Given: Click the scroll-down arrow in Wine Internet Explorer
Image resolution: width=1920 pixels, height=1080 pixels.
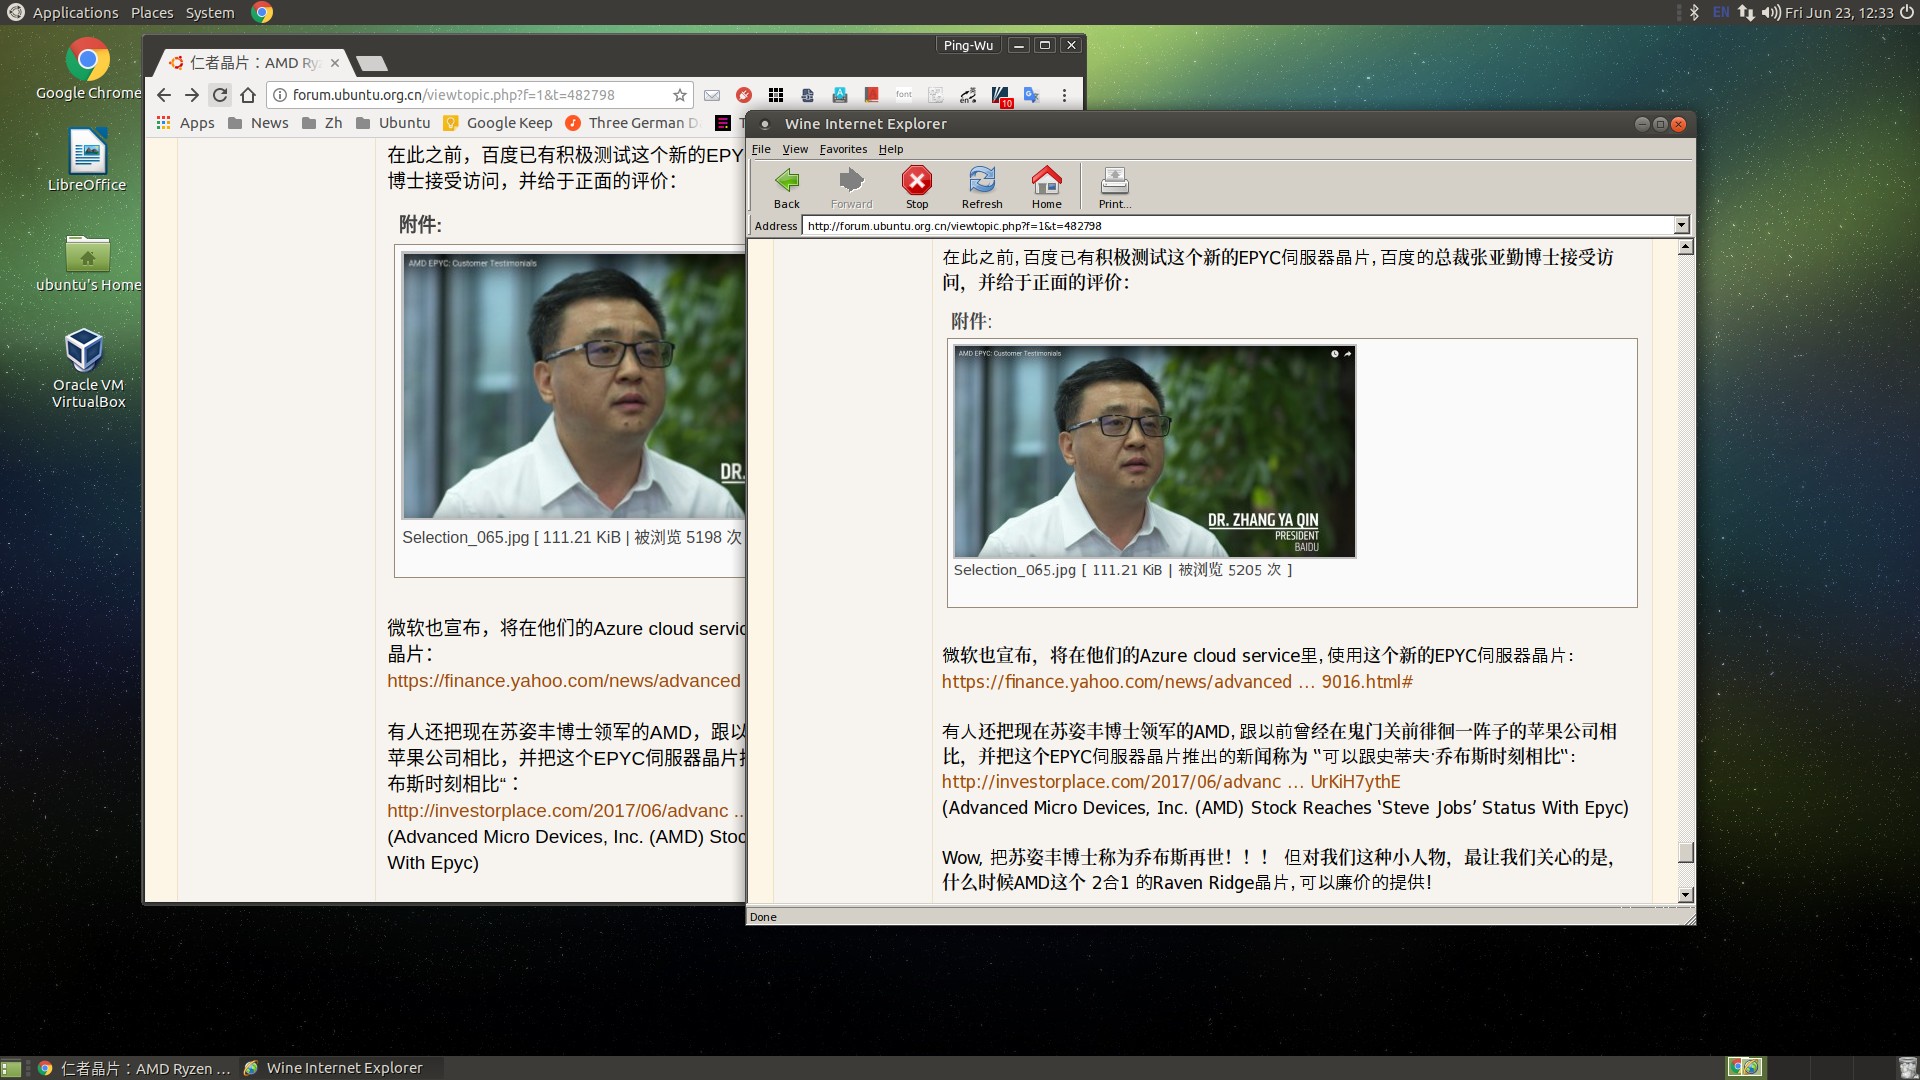Looking at the screenshot, I should pyautogui.click(x=1685, y=895).
